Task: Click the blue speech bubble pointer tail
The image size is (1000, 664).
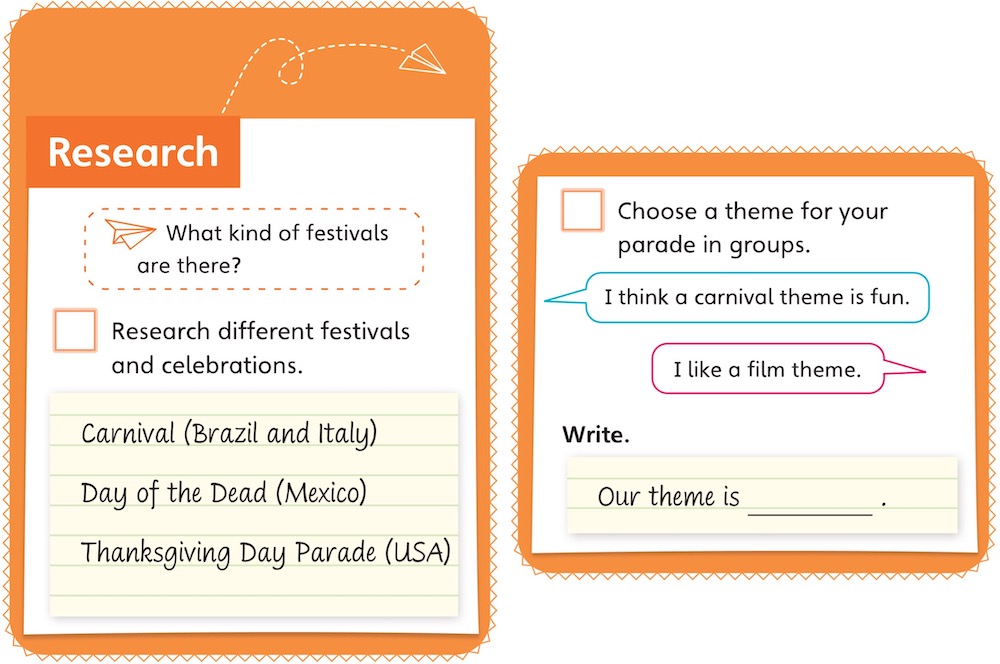Action: point(566,297)
